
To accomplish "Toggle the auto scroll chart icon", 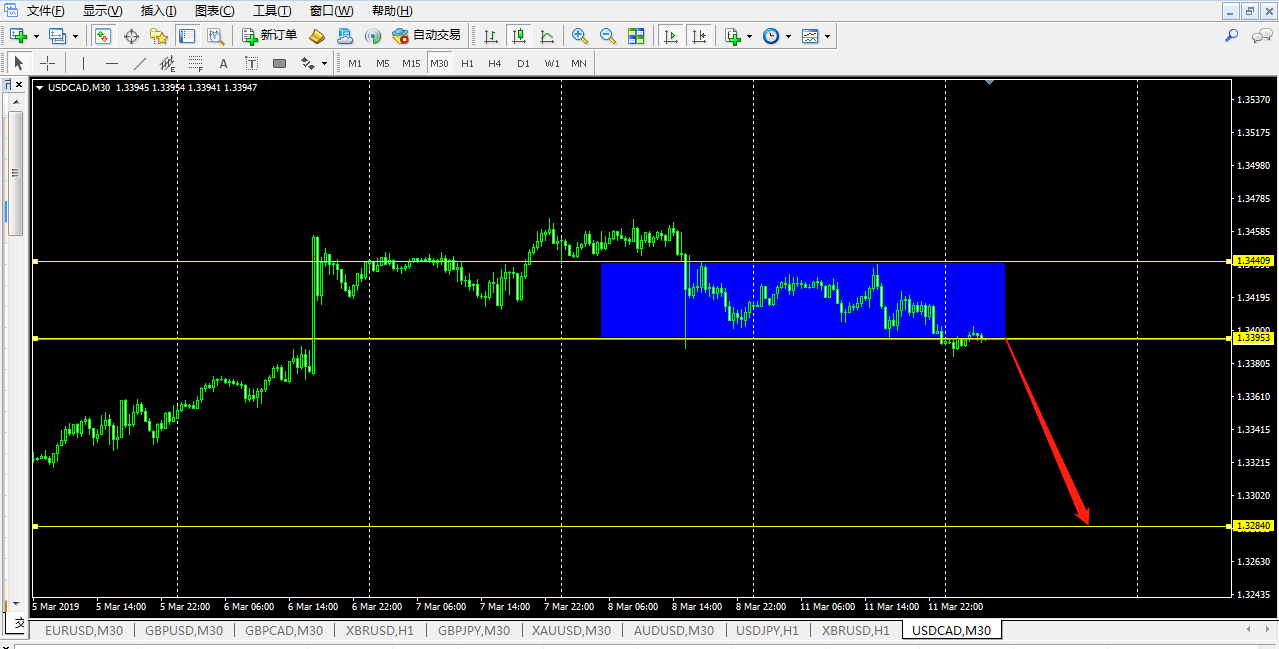I will (x=670, y=36).
